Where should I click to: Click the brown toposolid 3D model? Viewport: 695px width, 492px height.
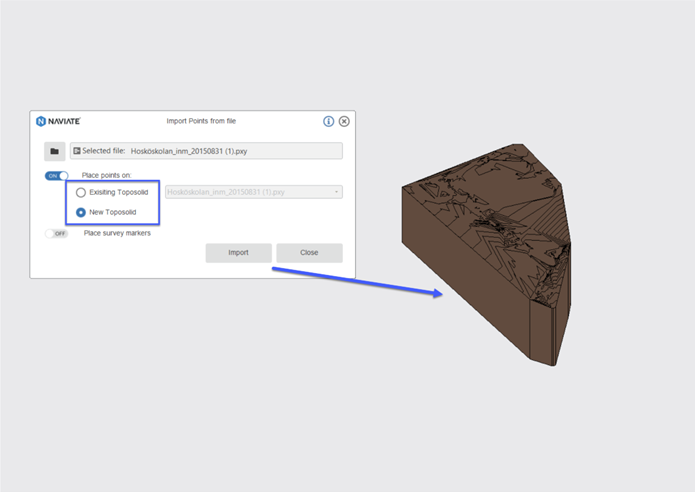pyautogui.click(x=486, y=255)
